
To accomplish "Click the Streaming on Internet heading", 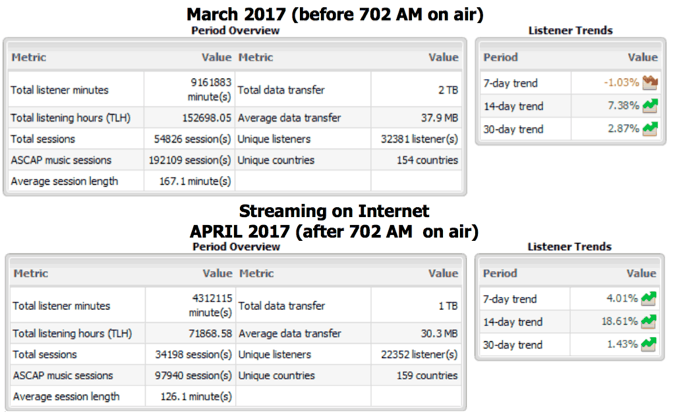I will coord(335,211).
